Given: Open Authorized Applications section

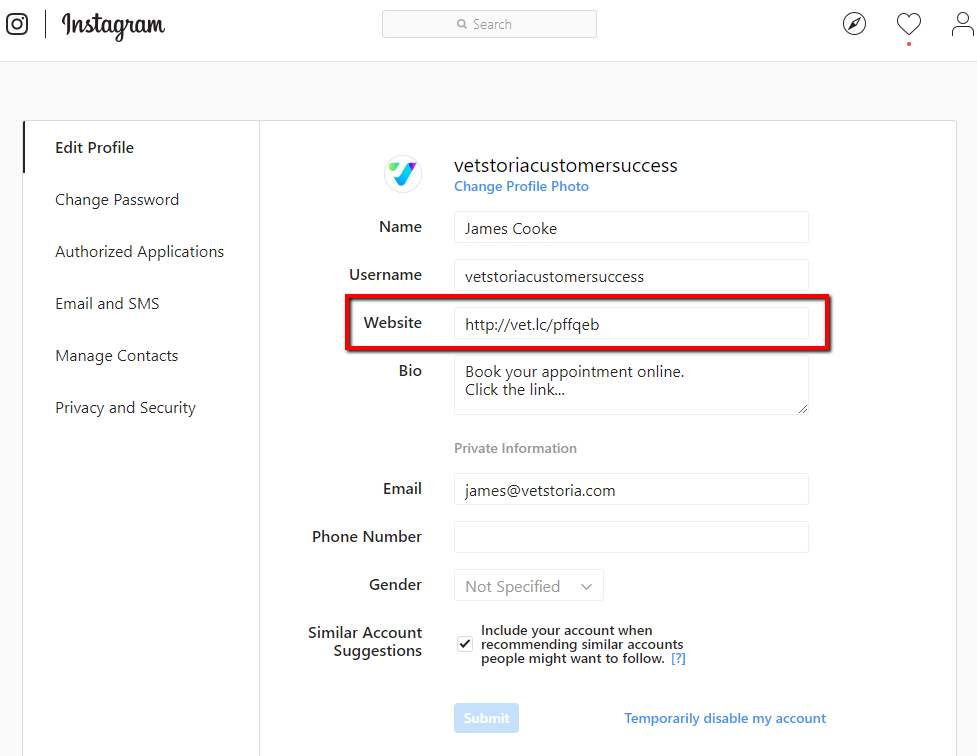Looking at the screenshot, I should click(140, 252).
